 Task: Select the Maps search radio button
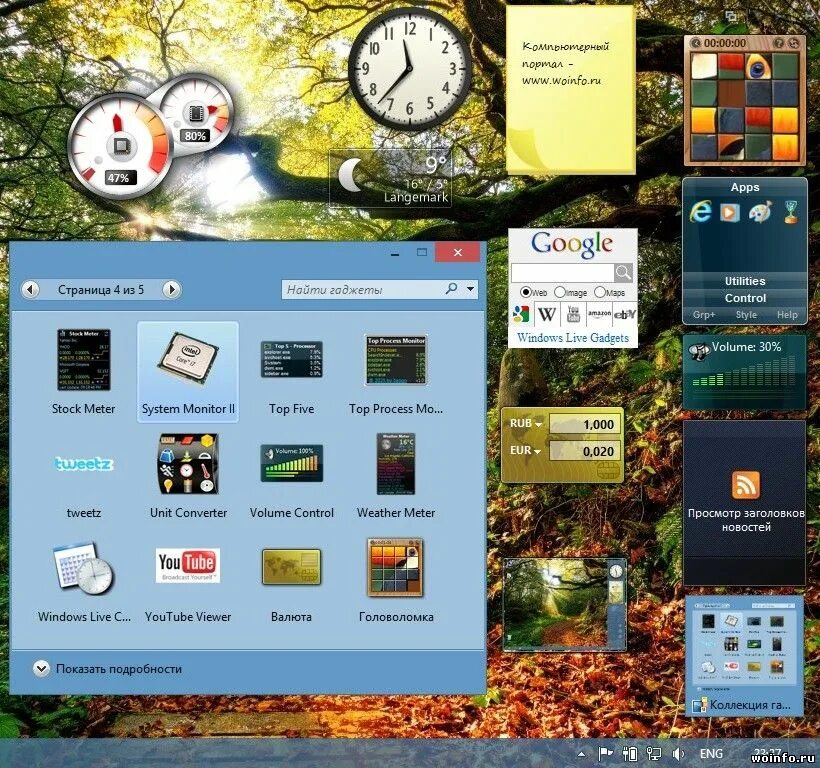tap(600, 291)
